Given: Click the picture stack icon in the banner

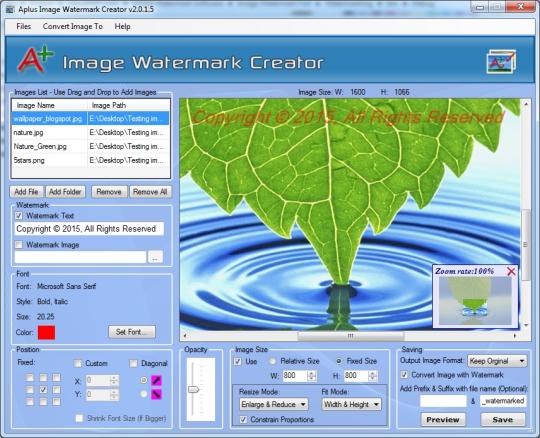Looking at the screenshot, I should 501,62.
